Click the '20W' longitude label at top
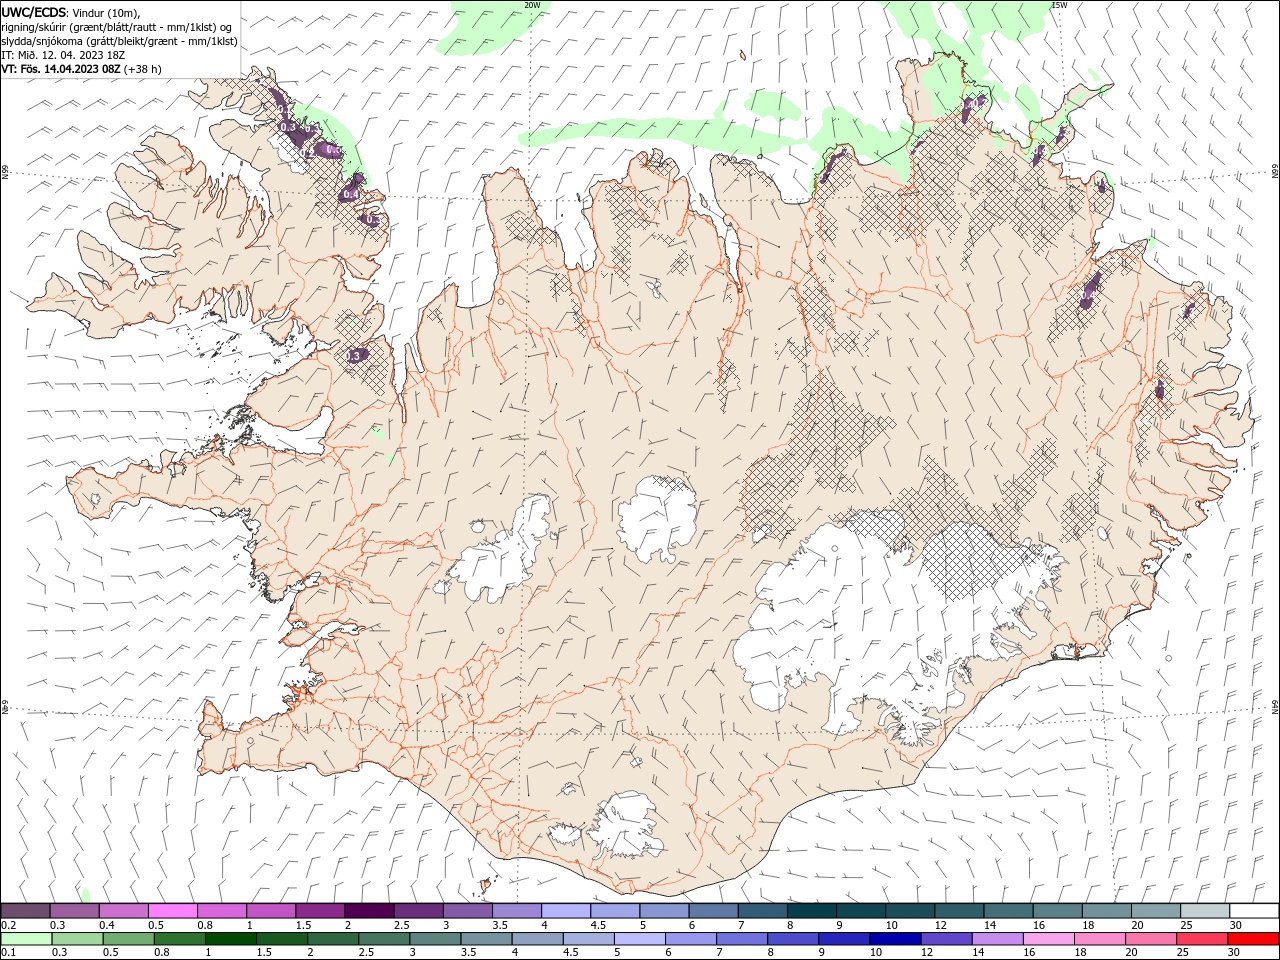Viewport: 1280px width, 960px height. tap(533, 5)
